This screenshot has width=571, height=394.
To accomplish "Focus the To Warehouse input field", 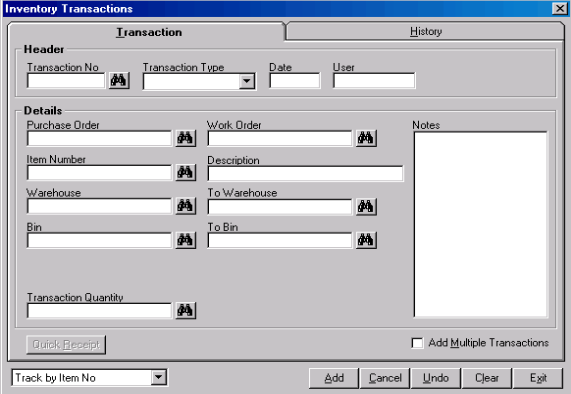I will point(280,207).
